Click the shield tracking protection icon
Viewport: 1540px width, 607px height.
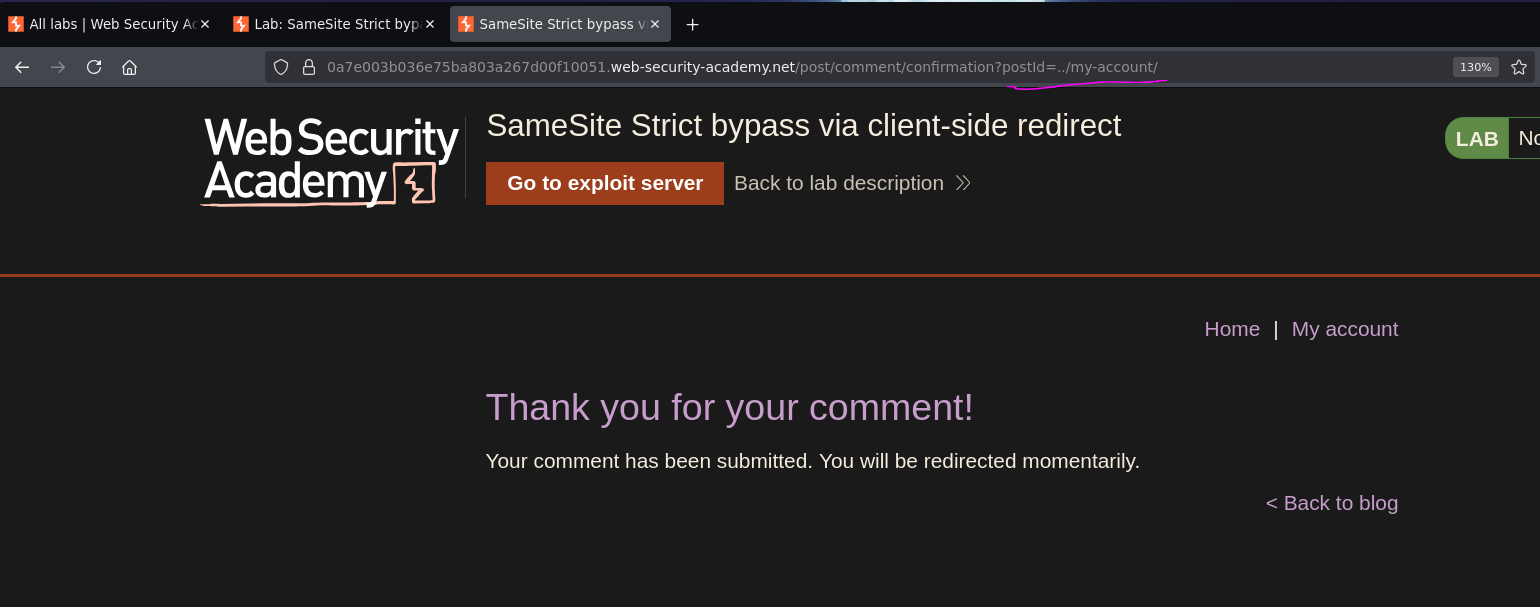[x=281, y=67]
